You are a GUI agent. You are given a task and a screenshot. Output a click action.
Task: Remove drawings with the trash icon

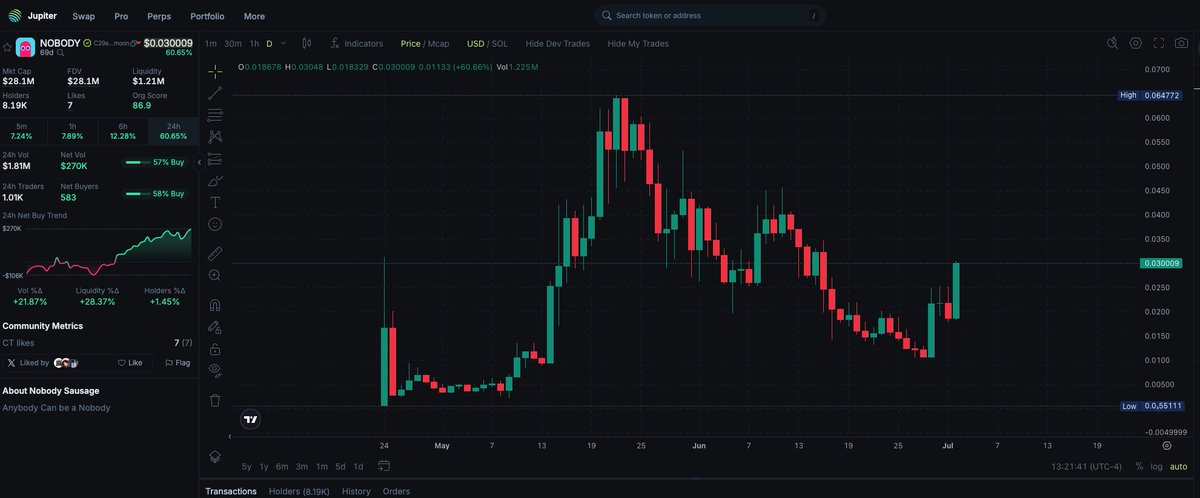pyautogui.click(x=215, y=400)
